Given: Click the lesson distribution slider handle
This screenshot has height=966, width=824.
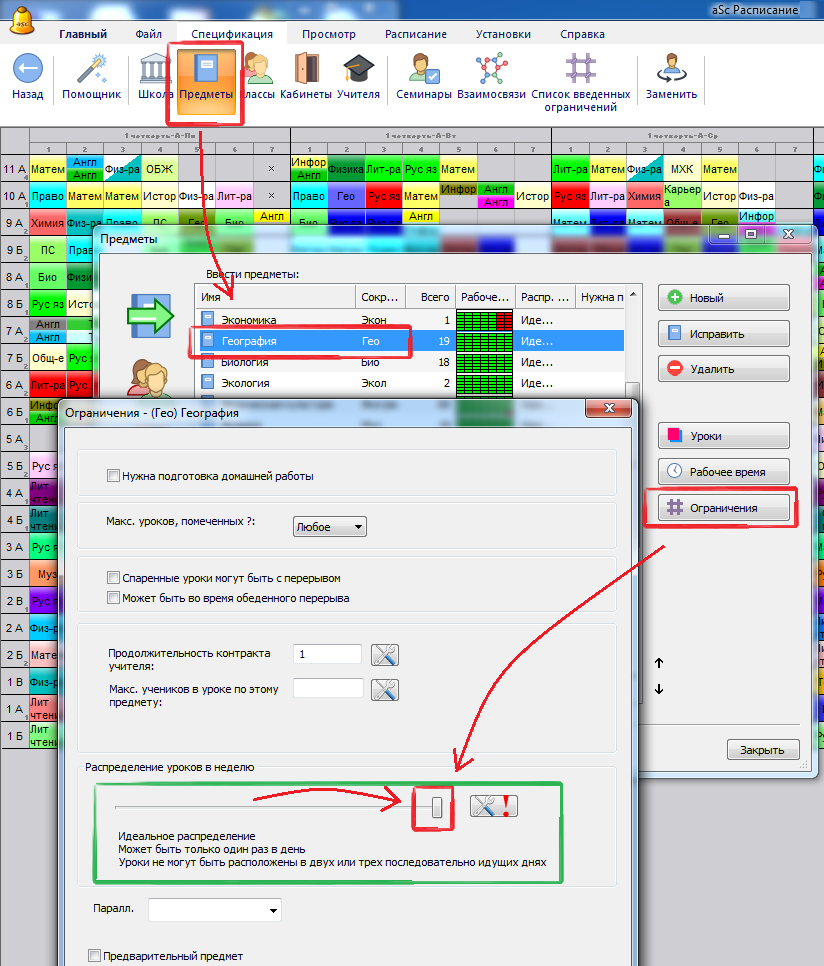Looking at the screenshot, I should (437, 808).
